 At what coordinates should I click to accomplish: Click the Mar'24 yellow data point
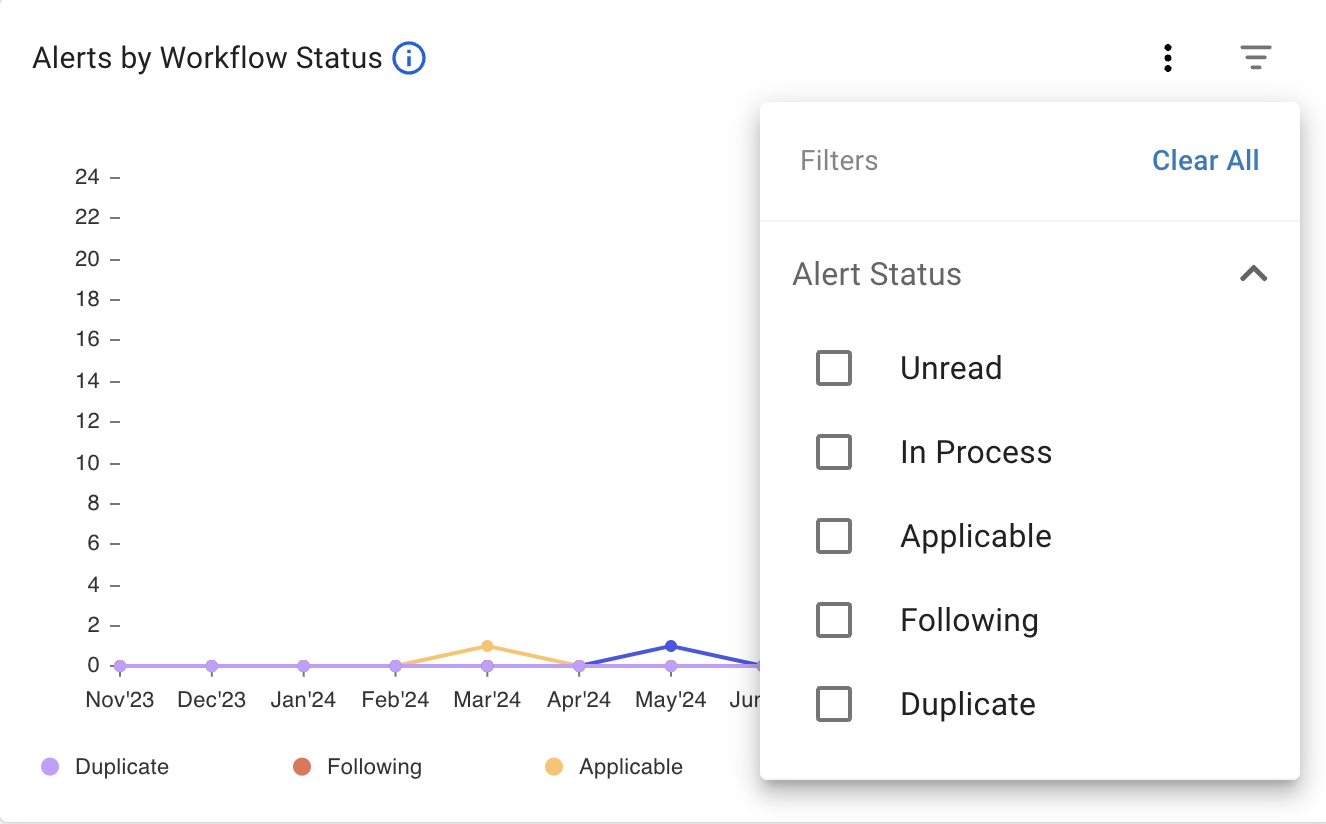tap(487, 646)
